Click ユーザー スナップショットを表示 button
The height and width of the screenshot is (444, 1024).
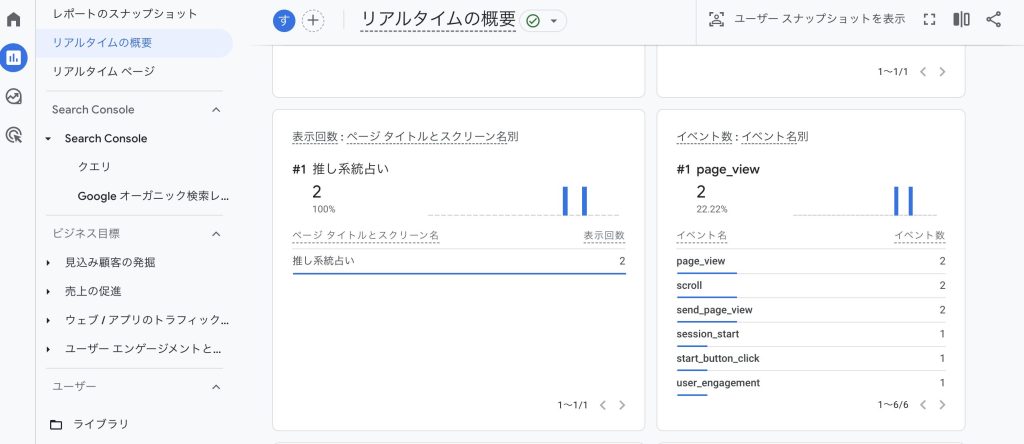click(x=806, y=19)
